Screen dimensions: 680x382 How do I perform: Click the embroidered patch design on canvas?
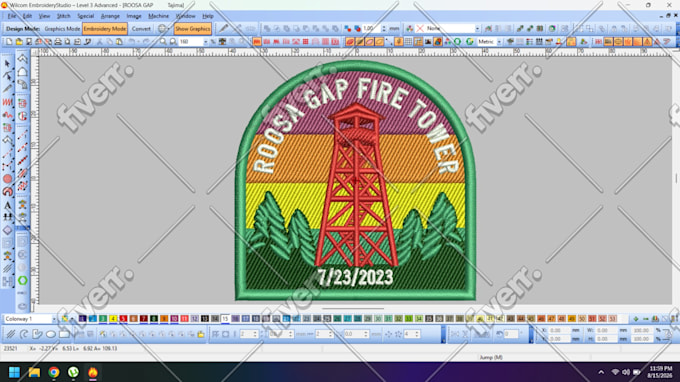[355, 181]
